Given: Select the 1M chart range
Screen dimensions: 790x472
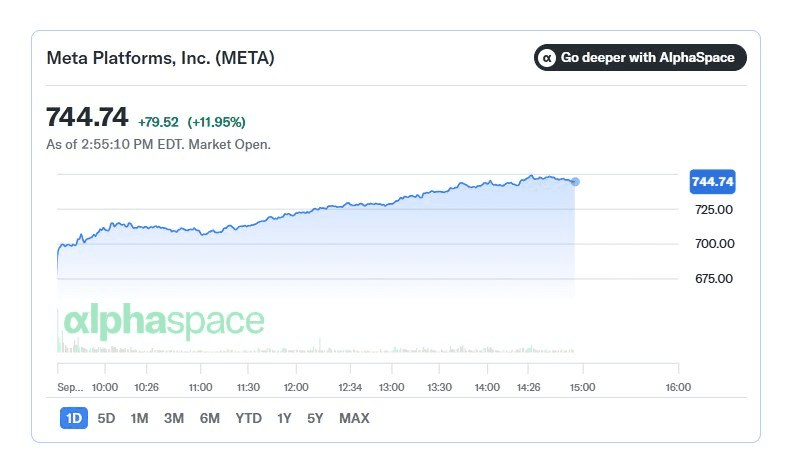Looking at the screenshot, I should (x=139, y=418).
